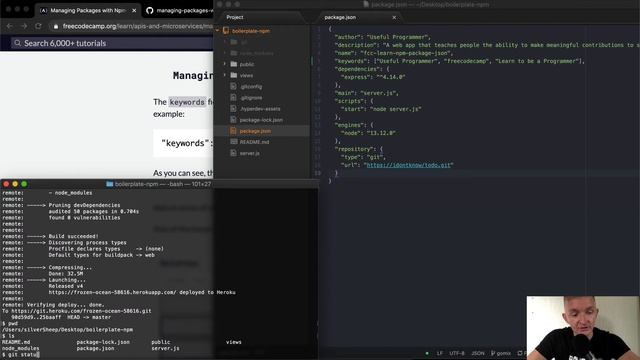Click the terminal title folder icon

point(109,184)
